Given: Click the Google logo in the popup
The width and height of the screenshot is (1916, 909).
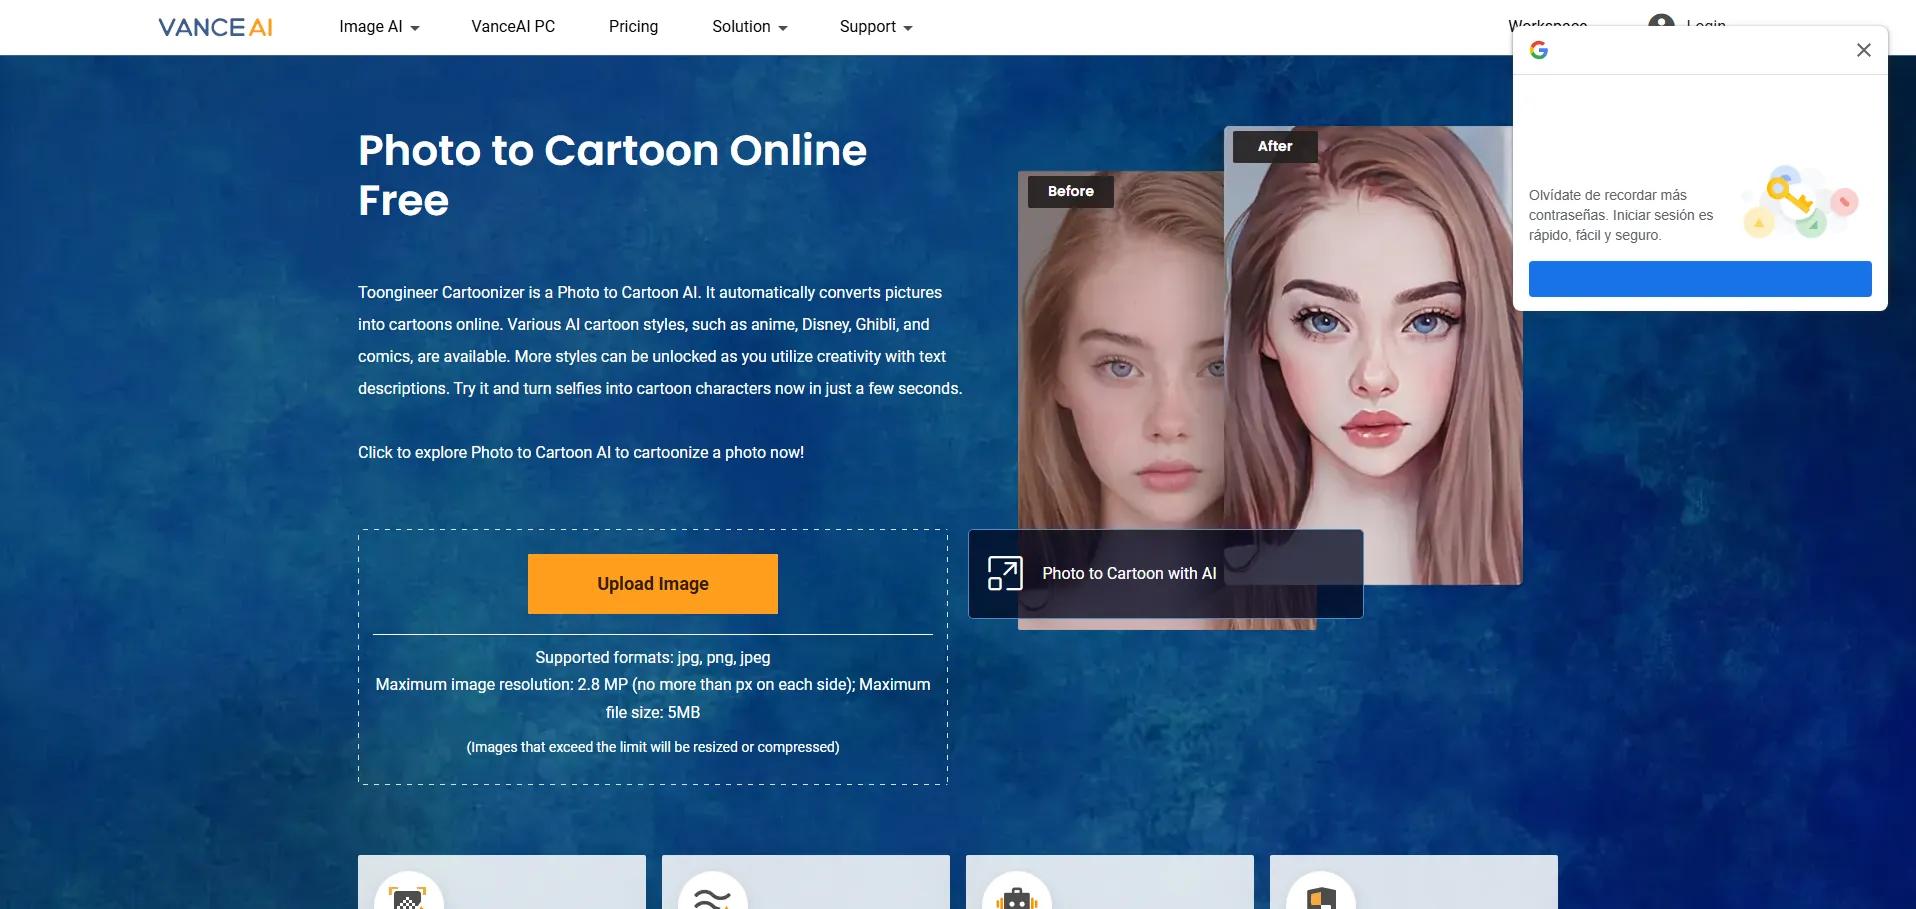Looking at the screenshot, I should pyautogui.click(x=1539, y=50).
